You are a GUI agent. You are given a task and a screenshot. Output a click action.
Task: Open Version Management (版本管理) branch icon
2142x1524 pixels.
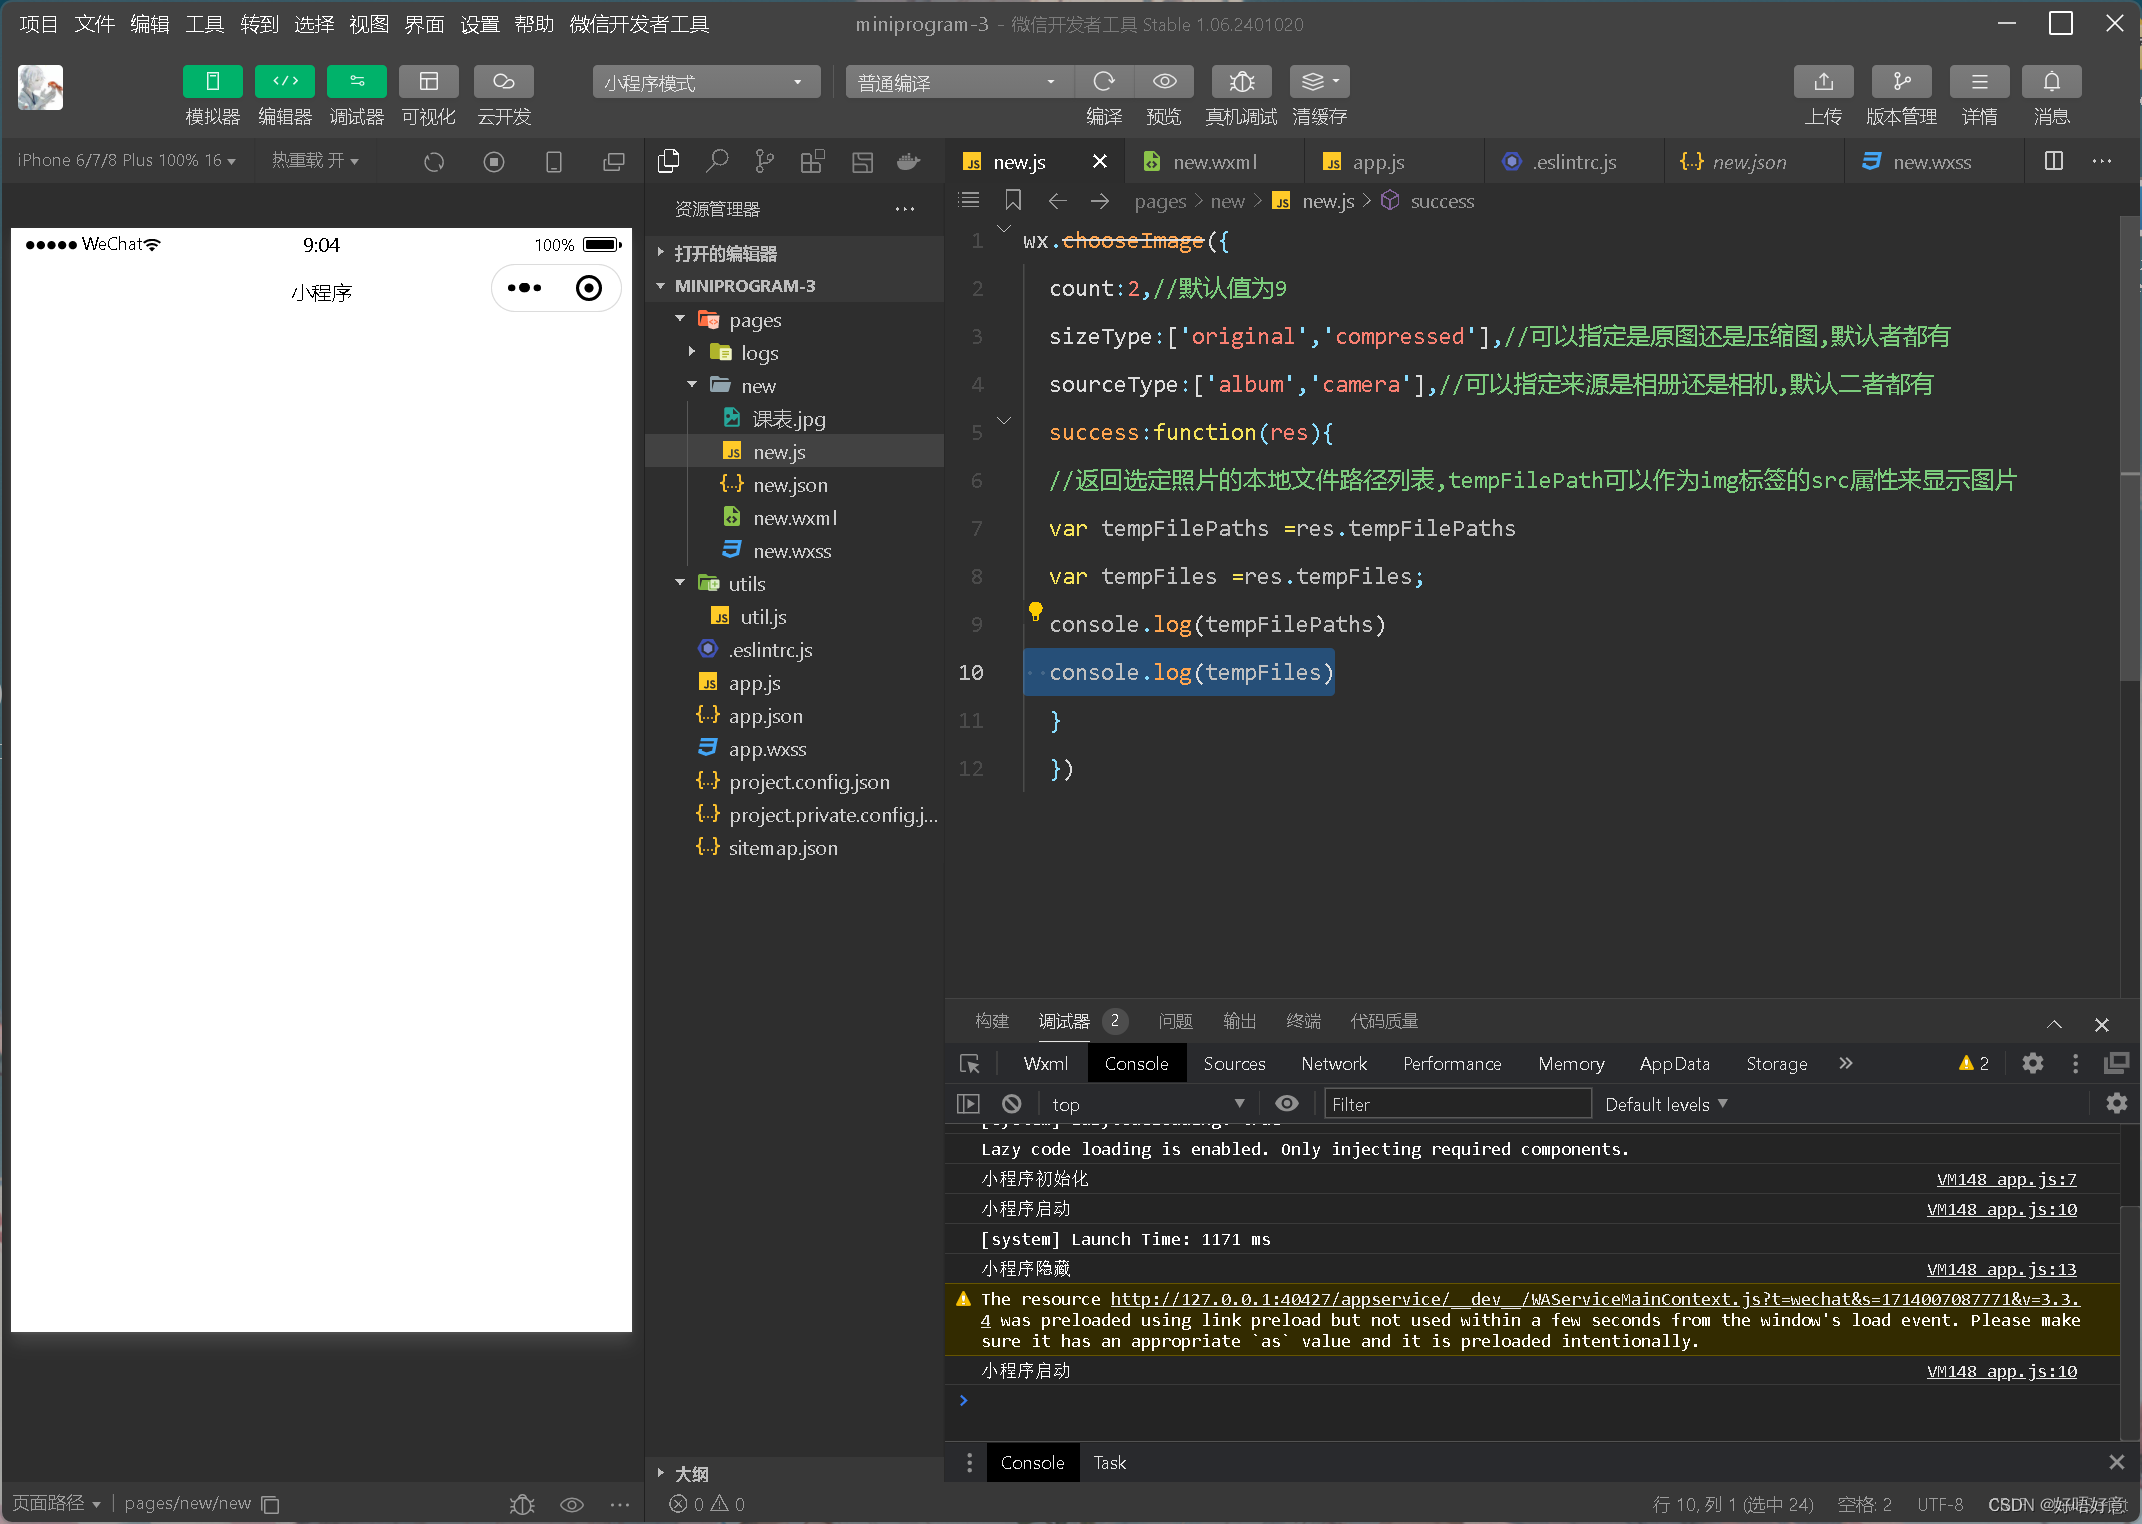pyautogui.click(x=1900, y=82)
